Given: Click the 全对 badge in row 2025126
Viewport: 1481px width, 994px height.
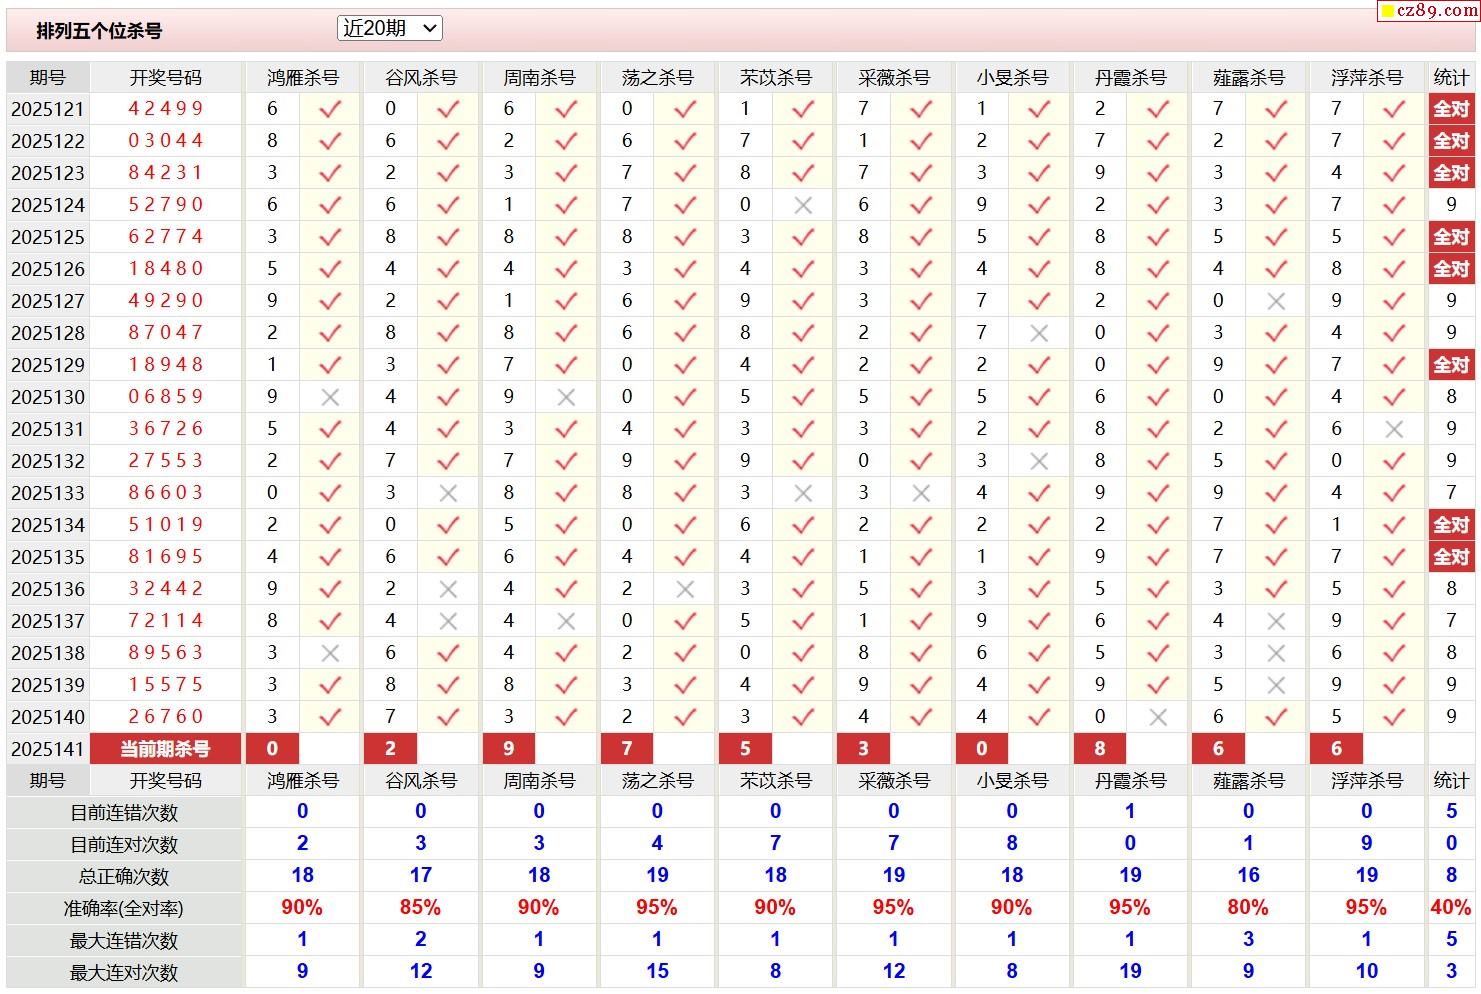Looking at the screenshot, I should 1451,269.
